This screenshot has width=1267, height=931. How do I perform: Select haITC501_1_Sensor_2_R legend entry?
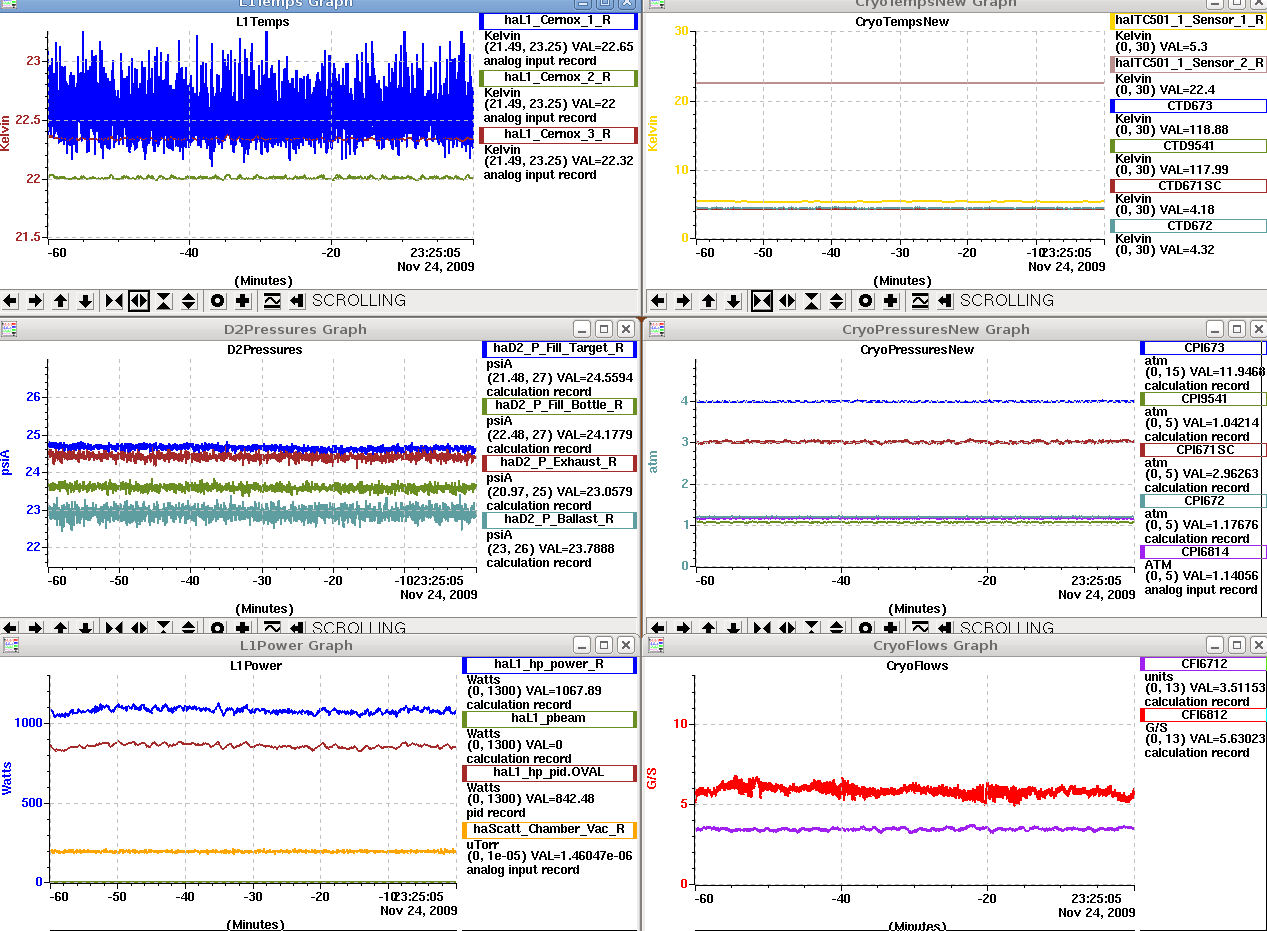tap(1188, 63)
